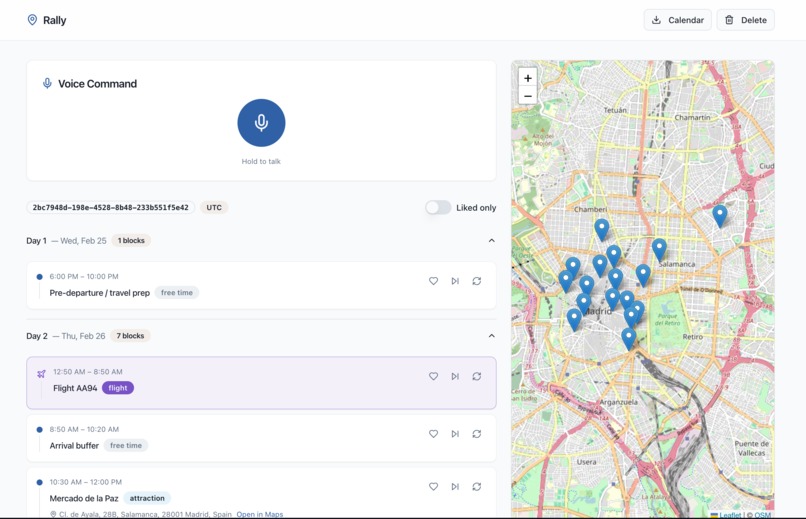Skip the Pre-departure / travel prep block
The image size is (806, 519).
pos(455,281)
